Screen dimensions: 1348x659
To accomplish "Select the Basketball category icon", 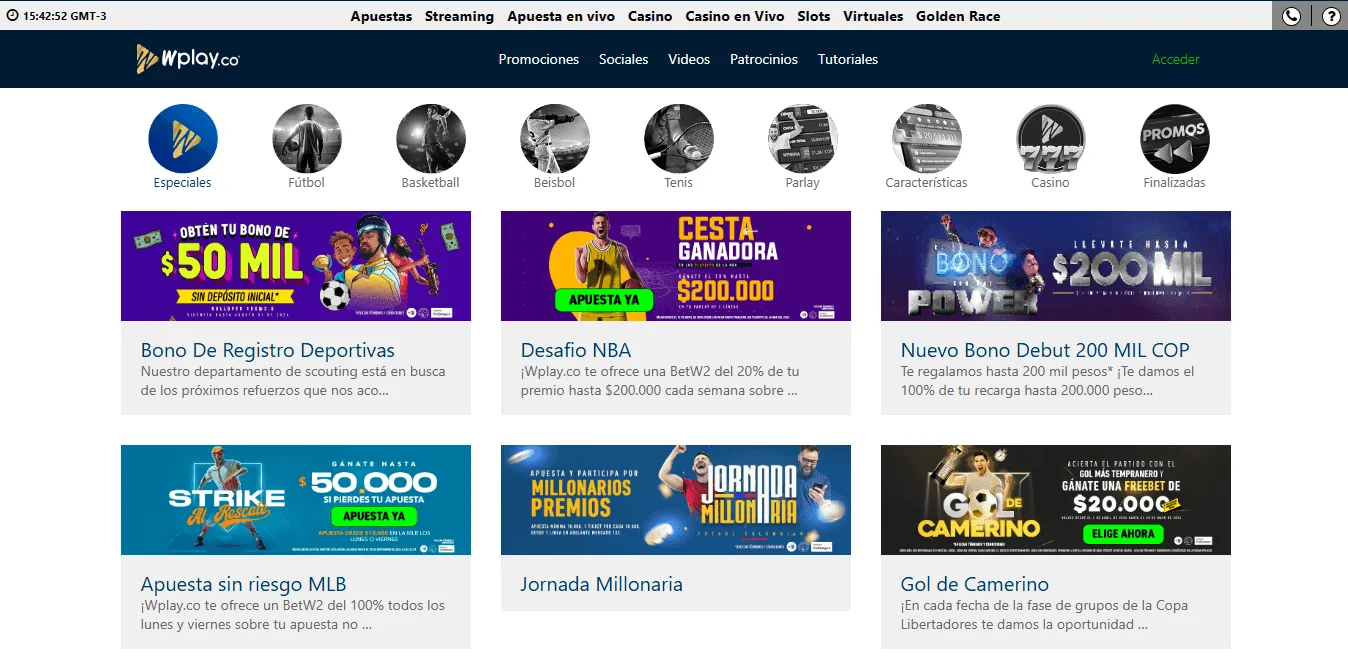I will click(431, 139).
